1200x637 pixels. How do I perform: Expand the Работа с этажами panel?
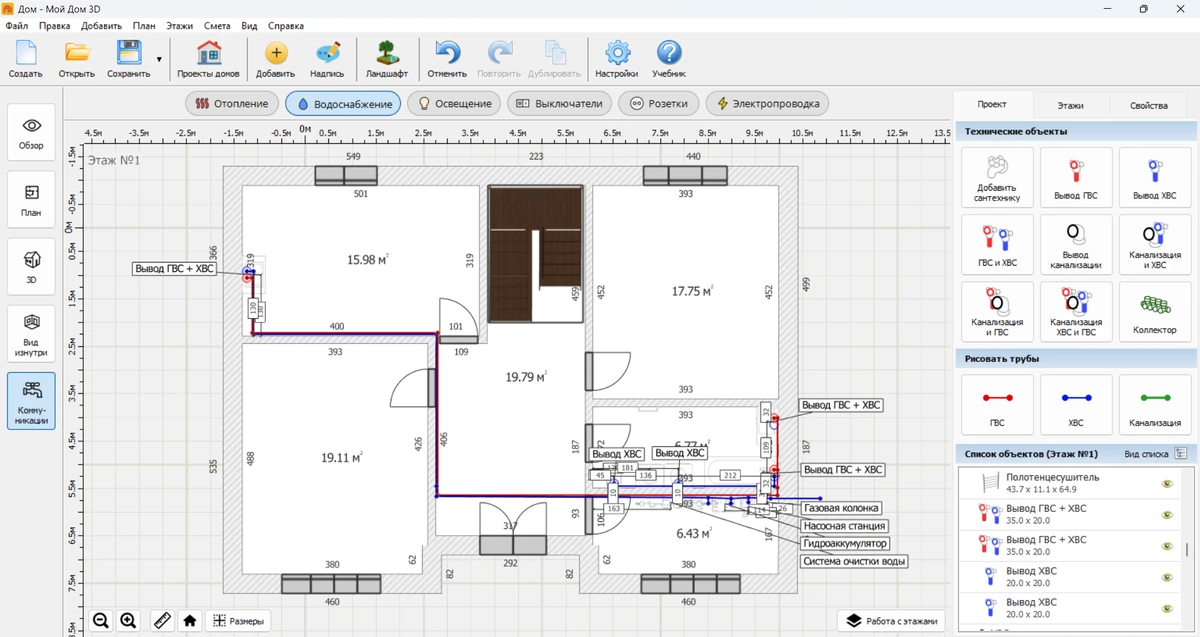click(891, 621)
